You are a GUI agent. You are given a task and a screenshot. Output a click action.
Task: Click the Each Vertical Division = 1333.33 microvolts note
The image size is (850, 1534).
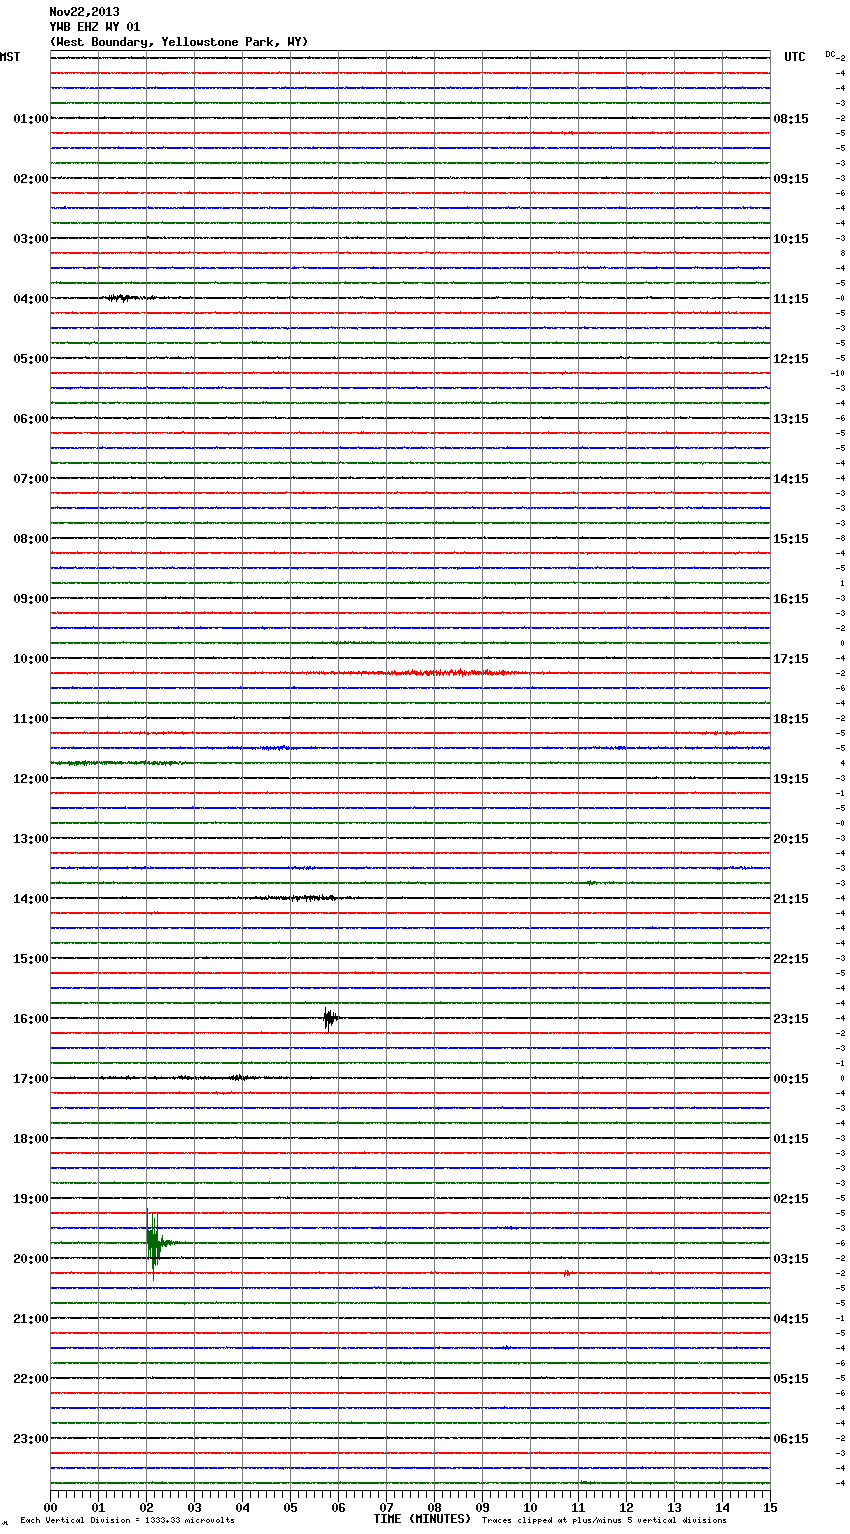pos(128,1520)
